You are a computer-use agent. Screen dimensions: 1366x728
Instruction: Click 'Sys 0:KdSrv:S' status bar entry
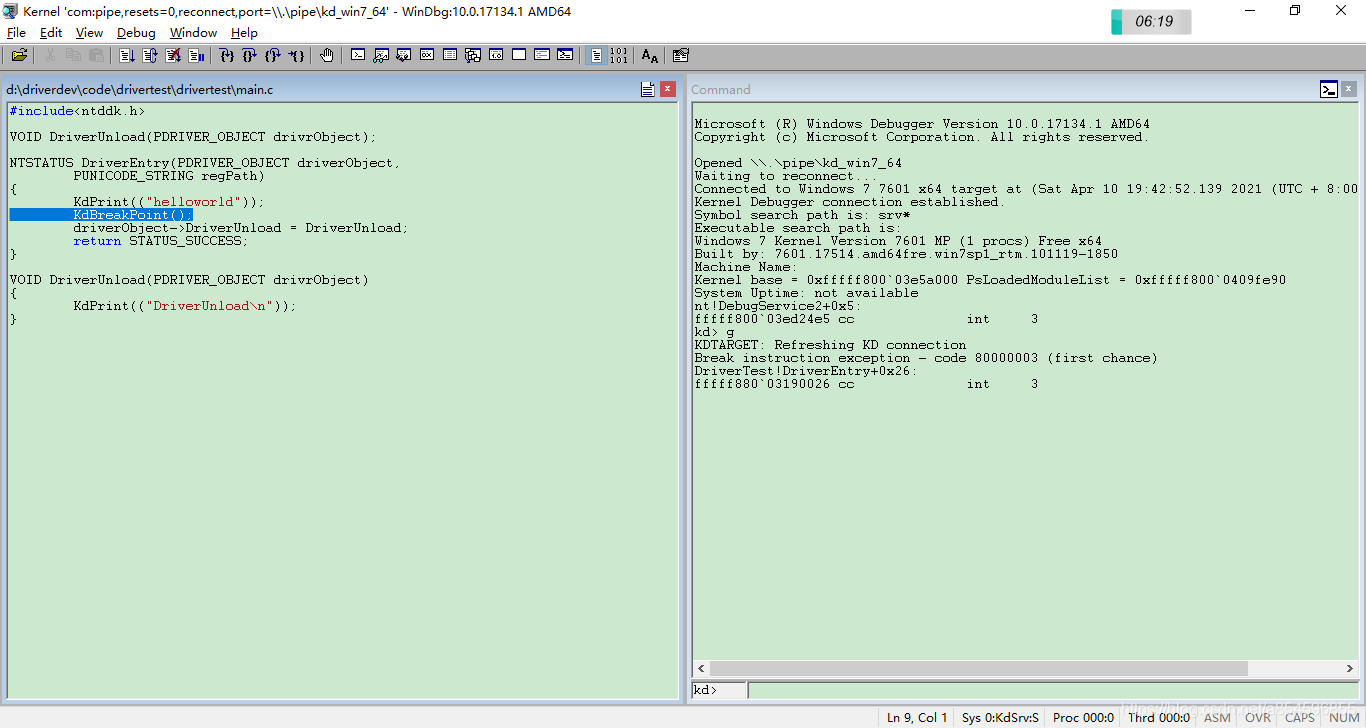(1000, 718)
